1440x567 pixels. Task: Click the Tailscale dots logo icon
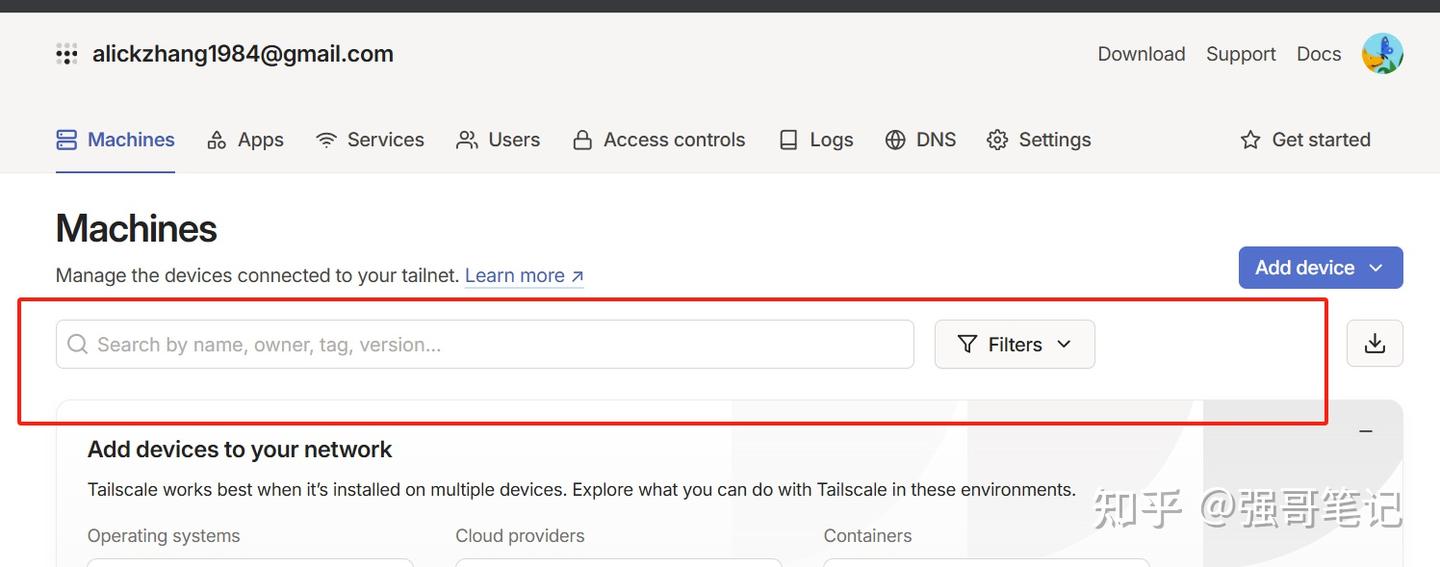click(x=67, y=54)
